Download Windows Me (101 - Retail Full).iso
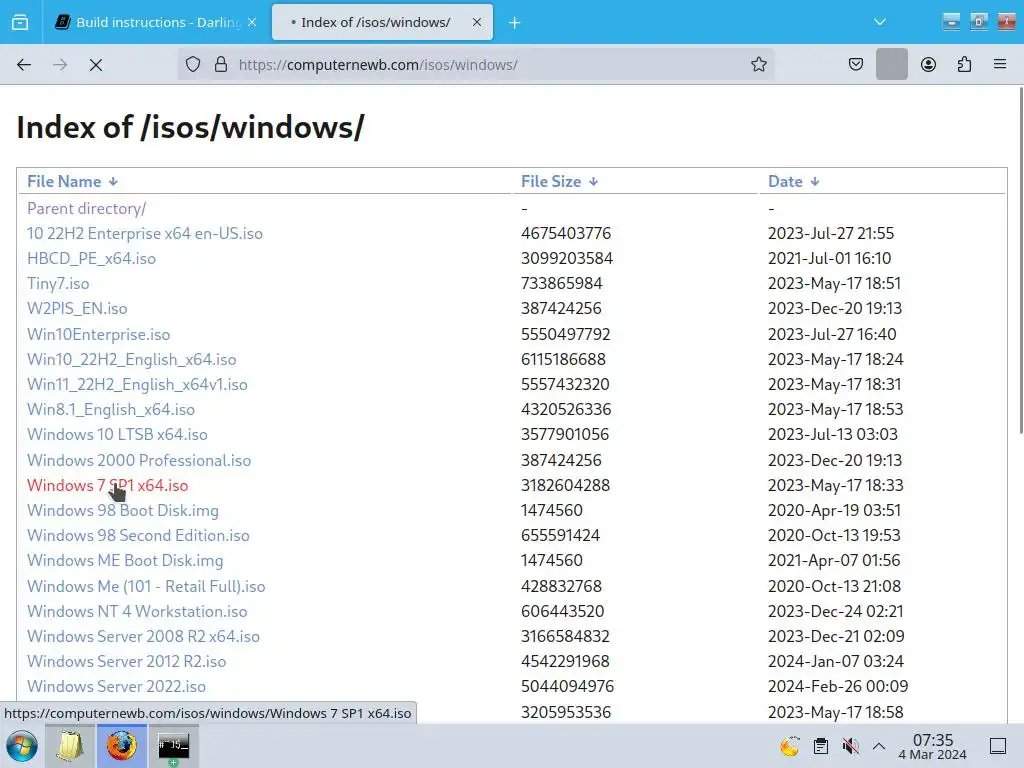This screenshot has height=768, width=1024. (146, 586)
